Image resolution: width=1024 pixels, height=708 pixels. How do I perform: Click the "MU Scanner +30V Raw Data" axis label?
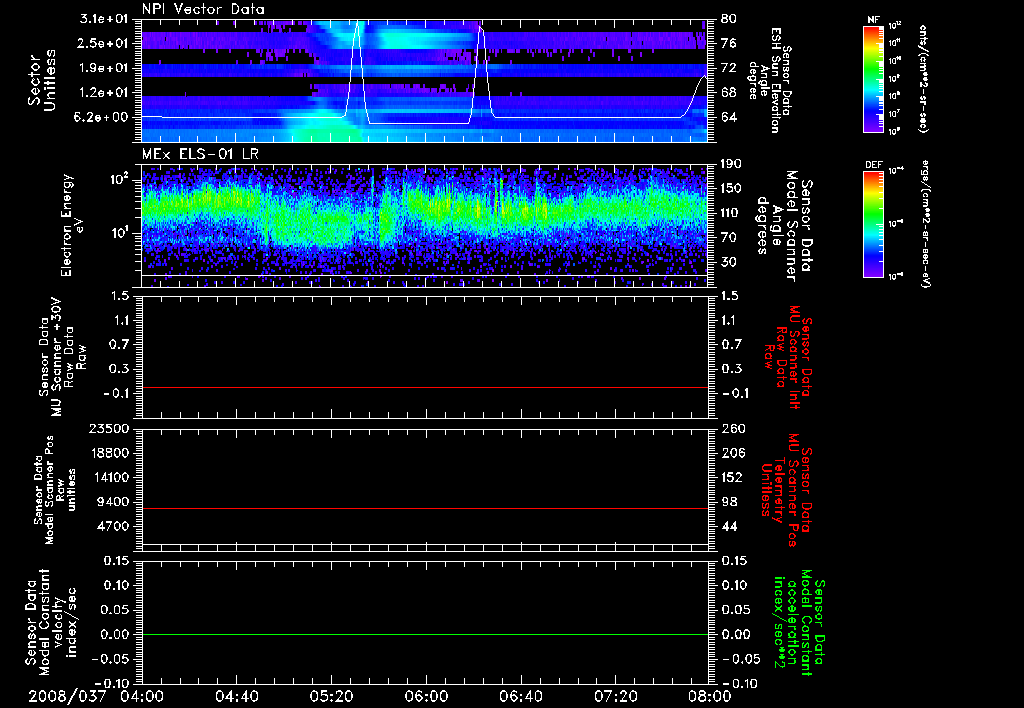[x=61, y=357]
